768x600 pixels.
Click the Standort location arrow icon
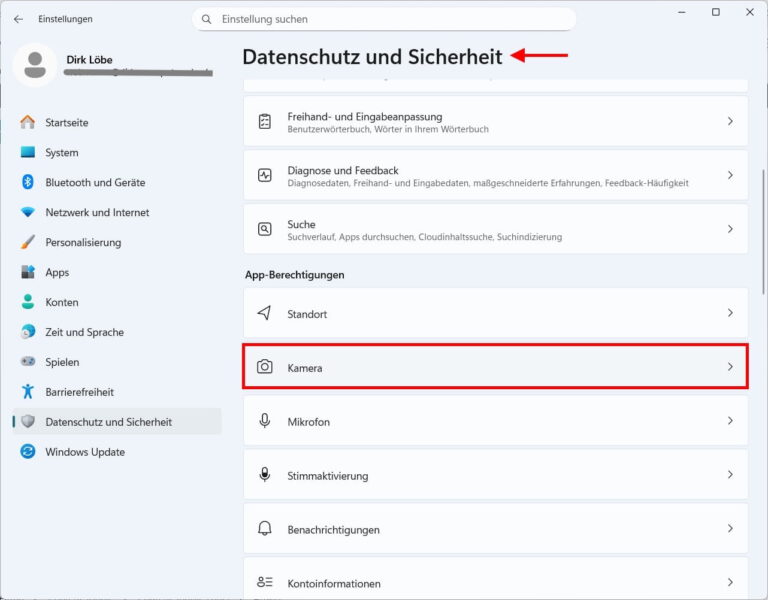pyautogui.click(x=264, y=313)
